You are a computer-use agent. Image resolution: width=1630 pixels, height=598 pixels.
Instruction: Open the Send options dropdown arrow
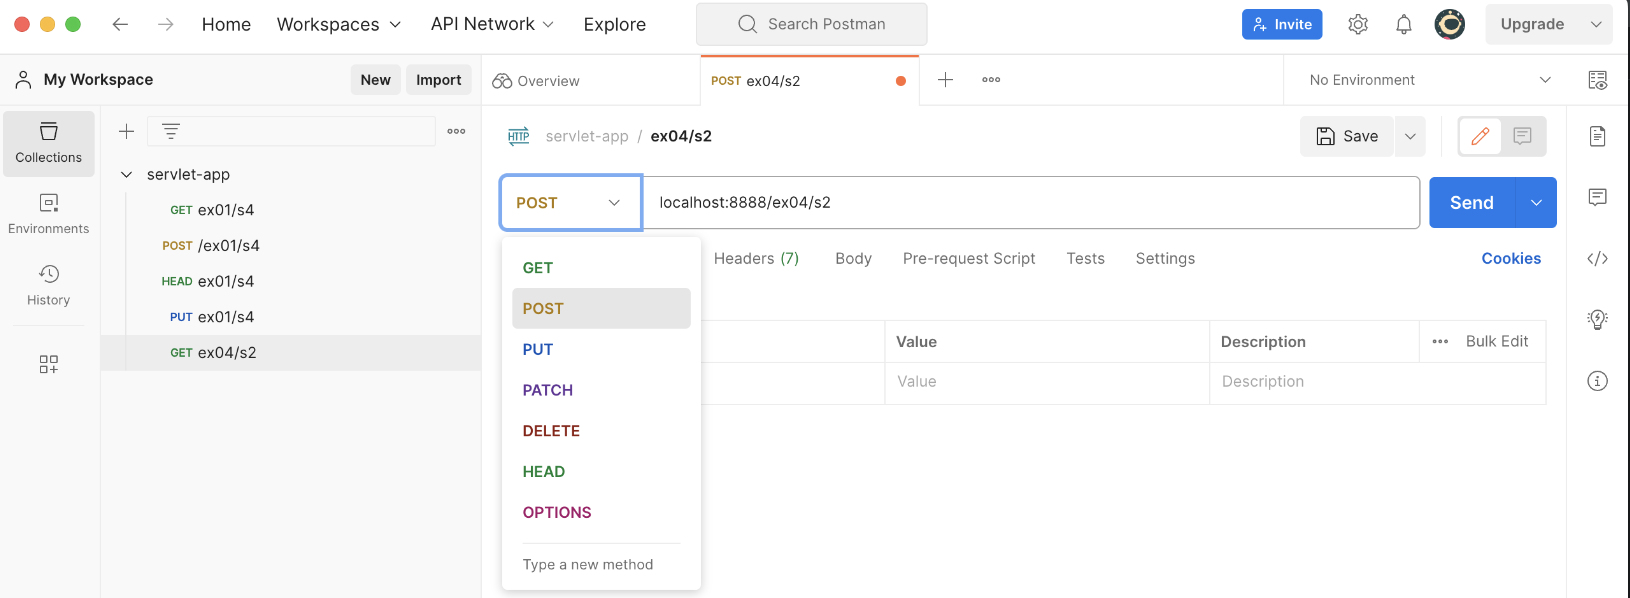tap(1536, 203)
